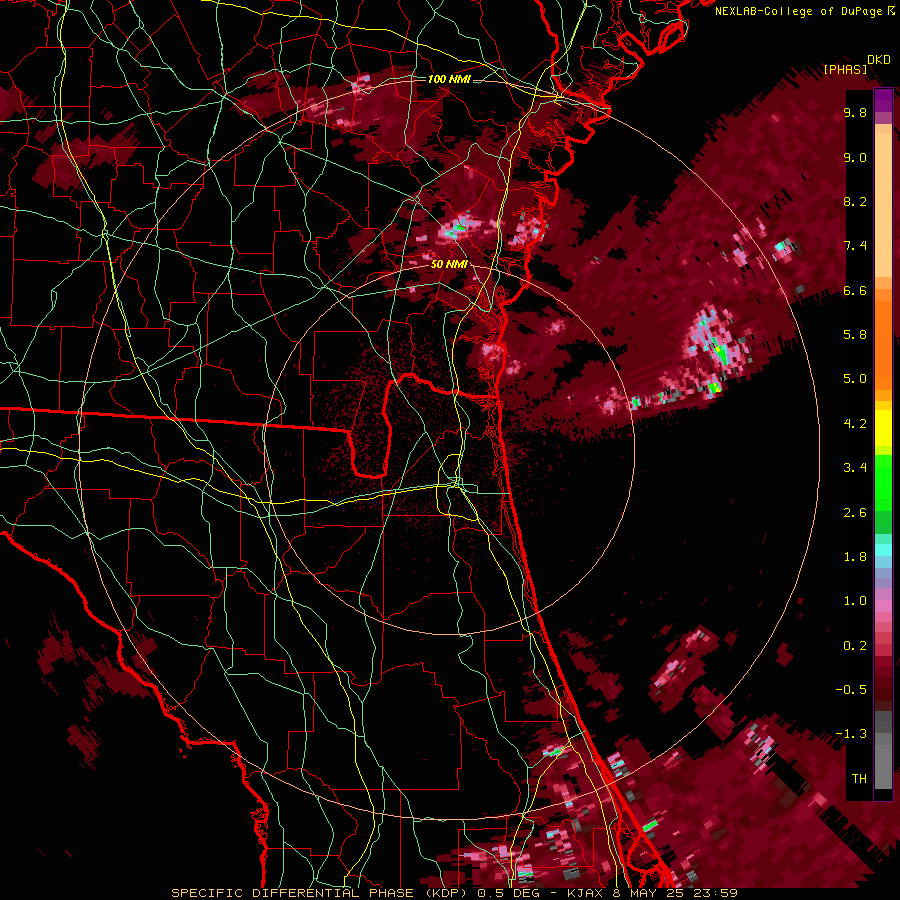Click the NEXLAB-College of DuPage title text
The image size is (900, 900).
tap(800, 11)
